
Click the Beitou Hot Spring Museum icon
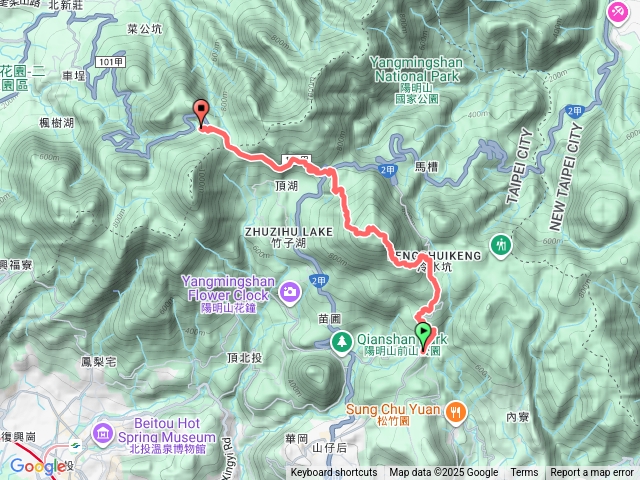tap(102, 435)
